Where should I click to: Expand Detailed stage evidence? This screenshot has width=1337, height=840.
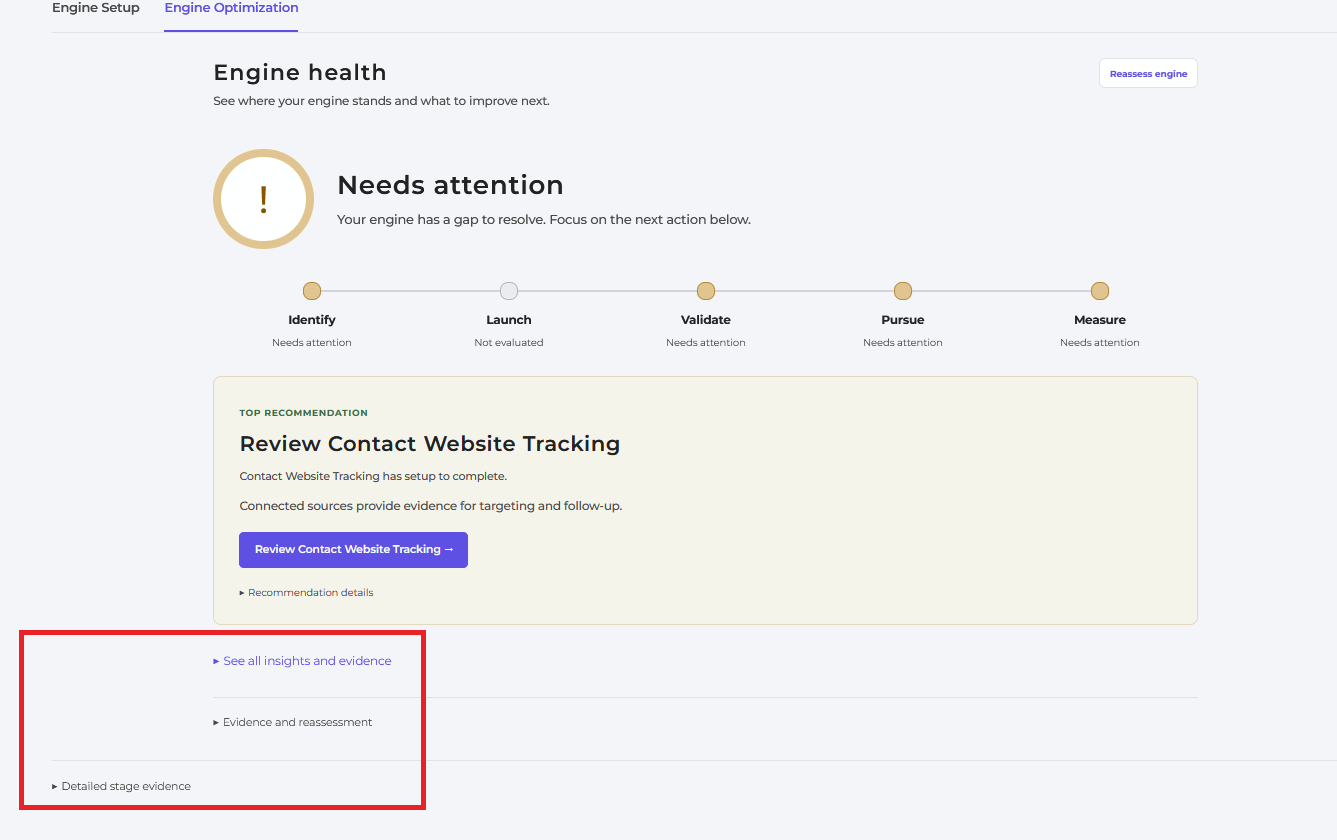121,786
